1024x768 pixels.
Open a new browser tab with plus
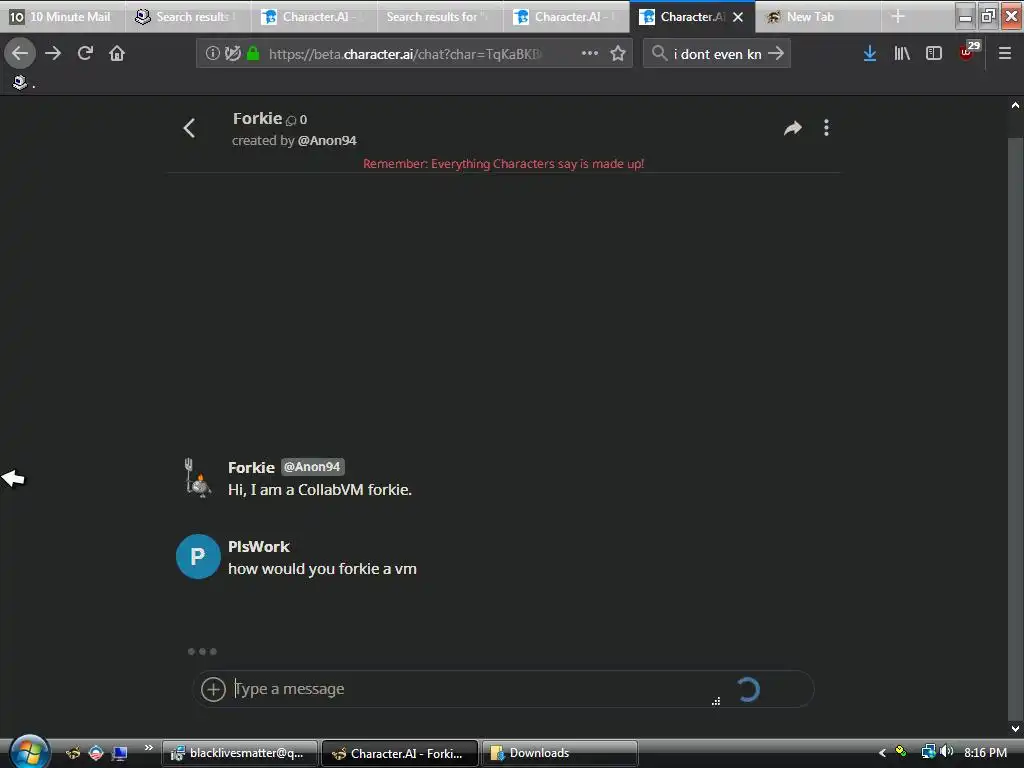[x=898, y=17]
